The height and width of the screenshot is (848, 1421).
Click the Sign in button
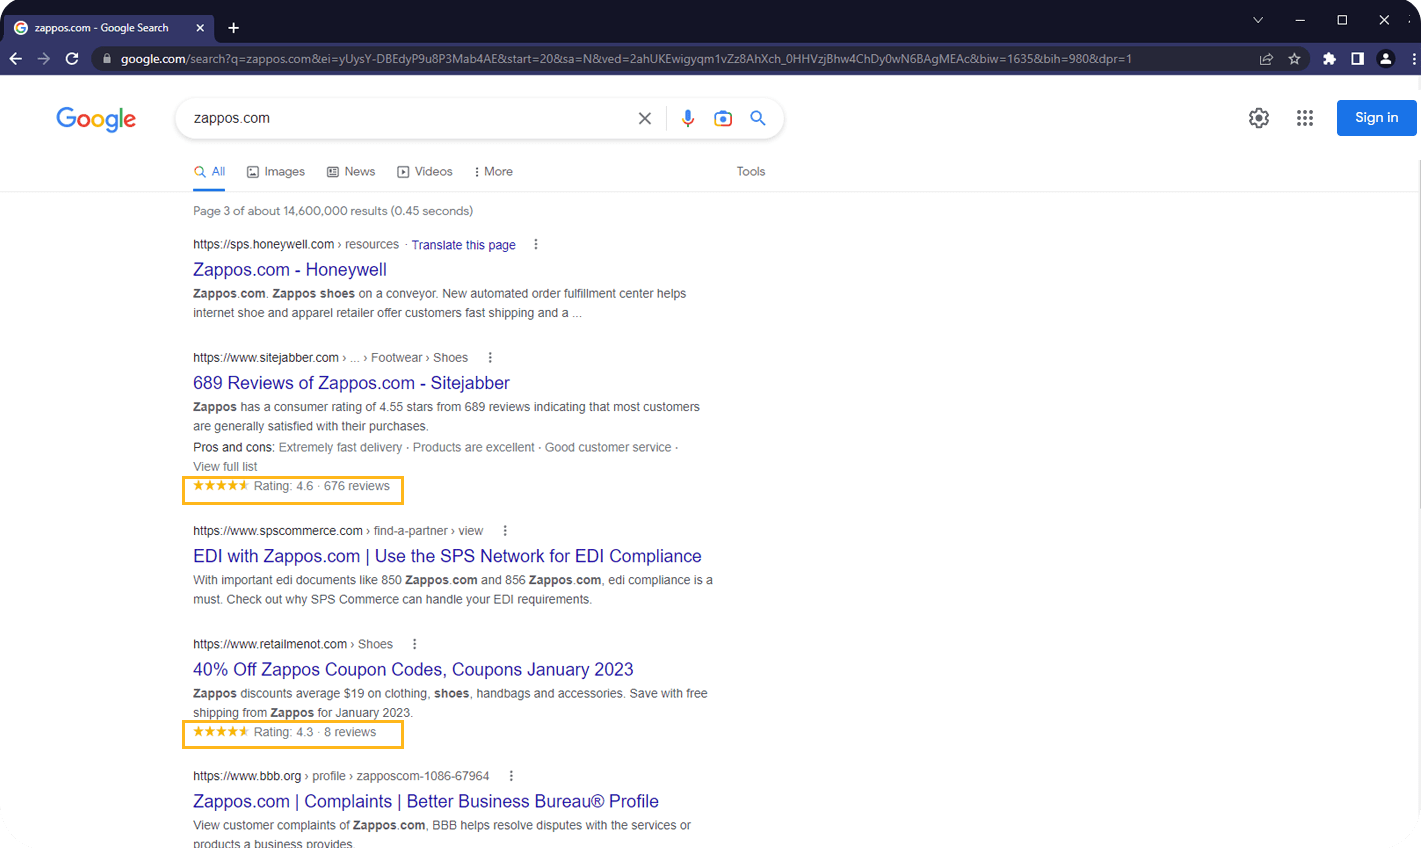coord(1377,118)
